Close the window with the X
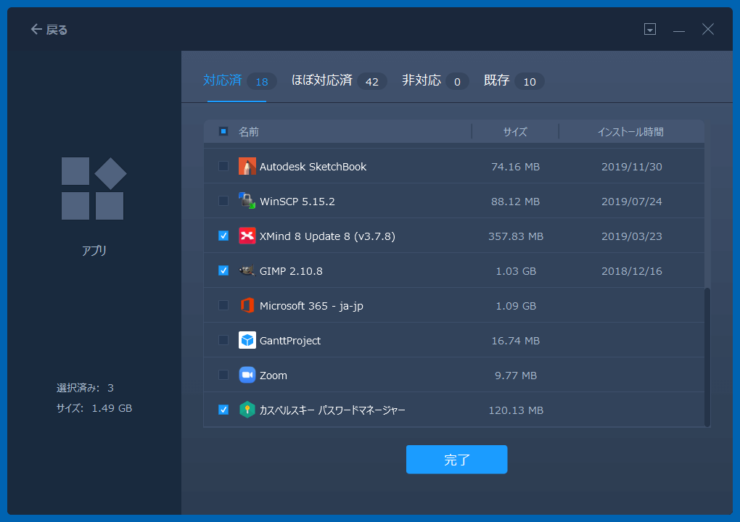Viewport: 740px width, 522px height. [708, 29]
